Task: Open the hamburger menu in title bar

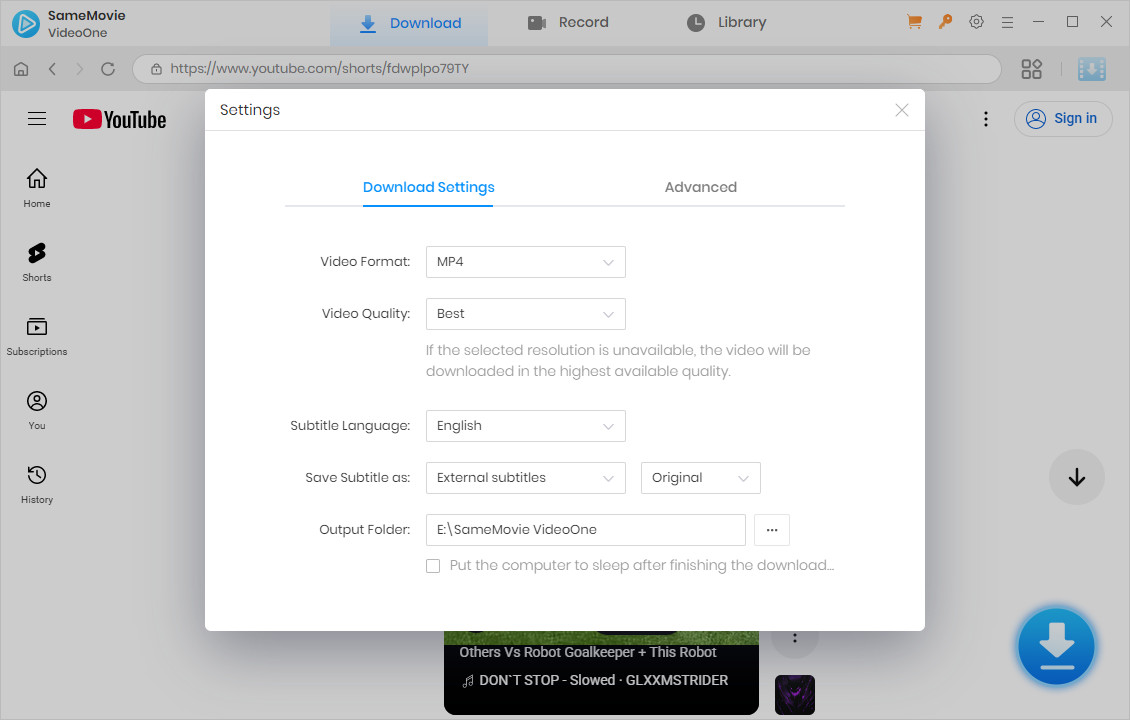Action: pyautogui.click(x=1007, y=23)
